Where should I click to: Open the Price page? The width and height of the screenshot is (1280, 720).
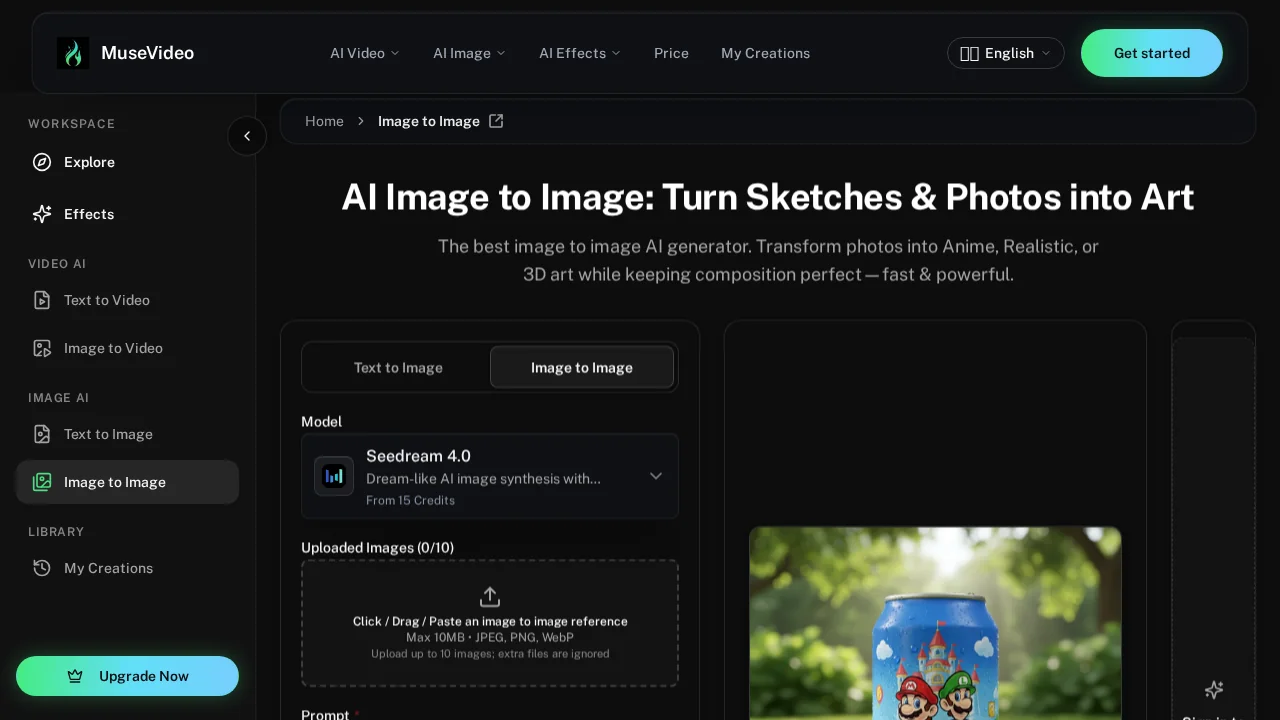coord(671,53)
